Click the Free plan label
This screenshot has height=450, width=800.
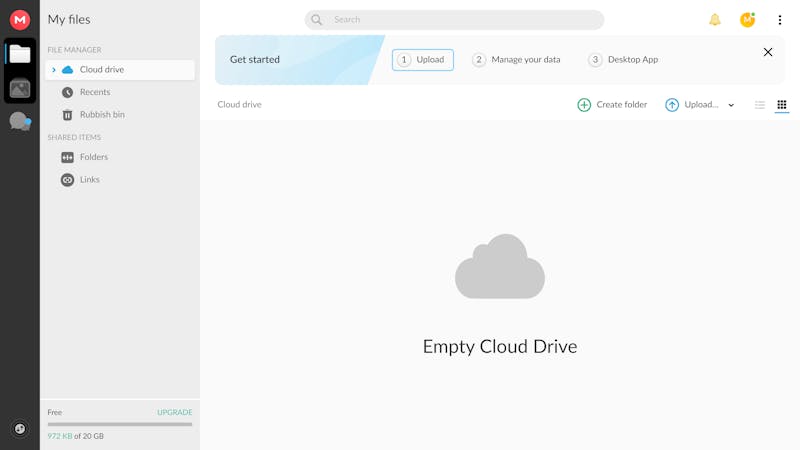coord(55,412)
